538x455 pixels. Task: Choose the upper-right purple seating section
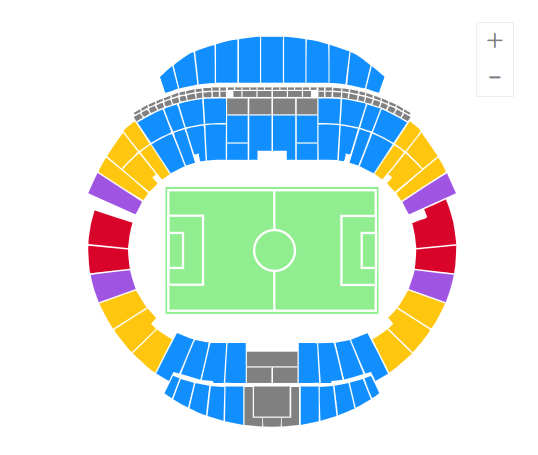[x=429, y=194]
